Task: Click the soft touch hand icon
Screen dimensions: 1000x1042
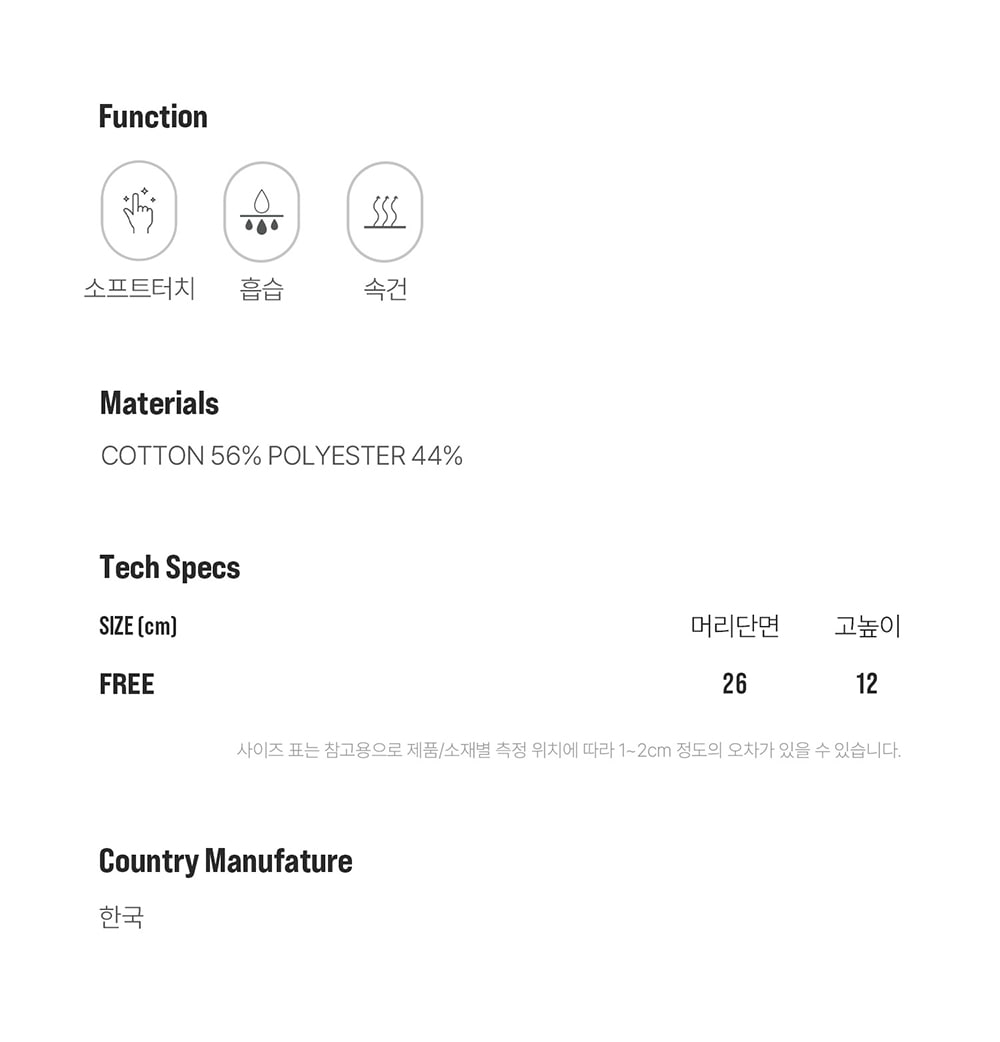Action: click(139, 211)
